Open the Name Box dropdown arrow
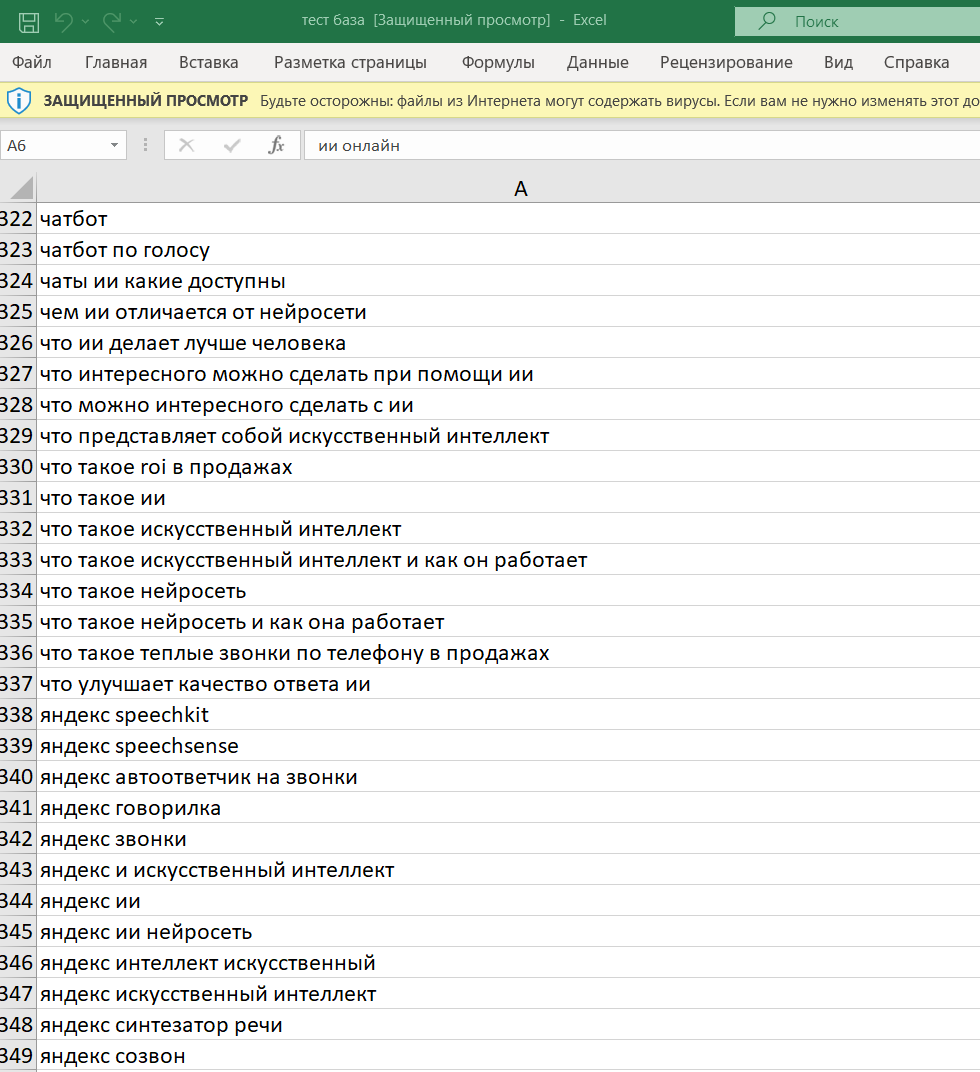This screenshot has height=1072, width=980. point(114,145)
